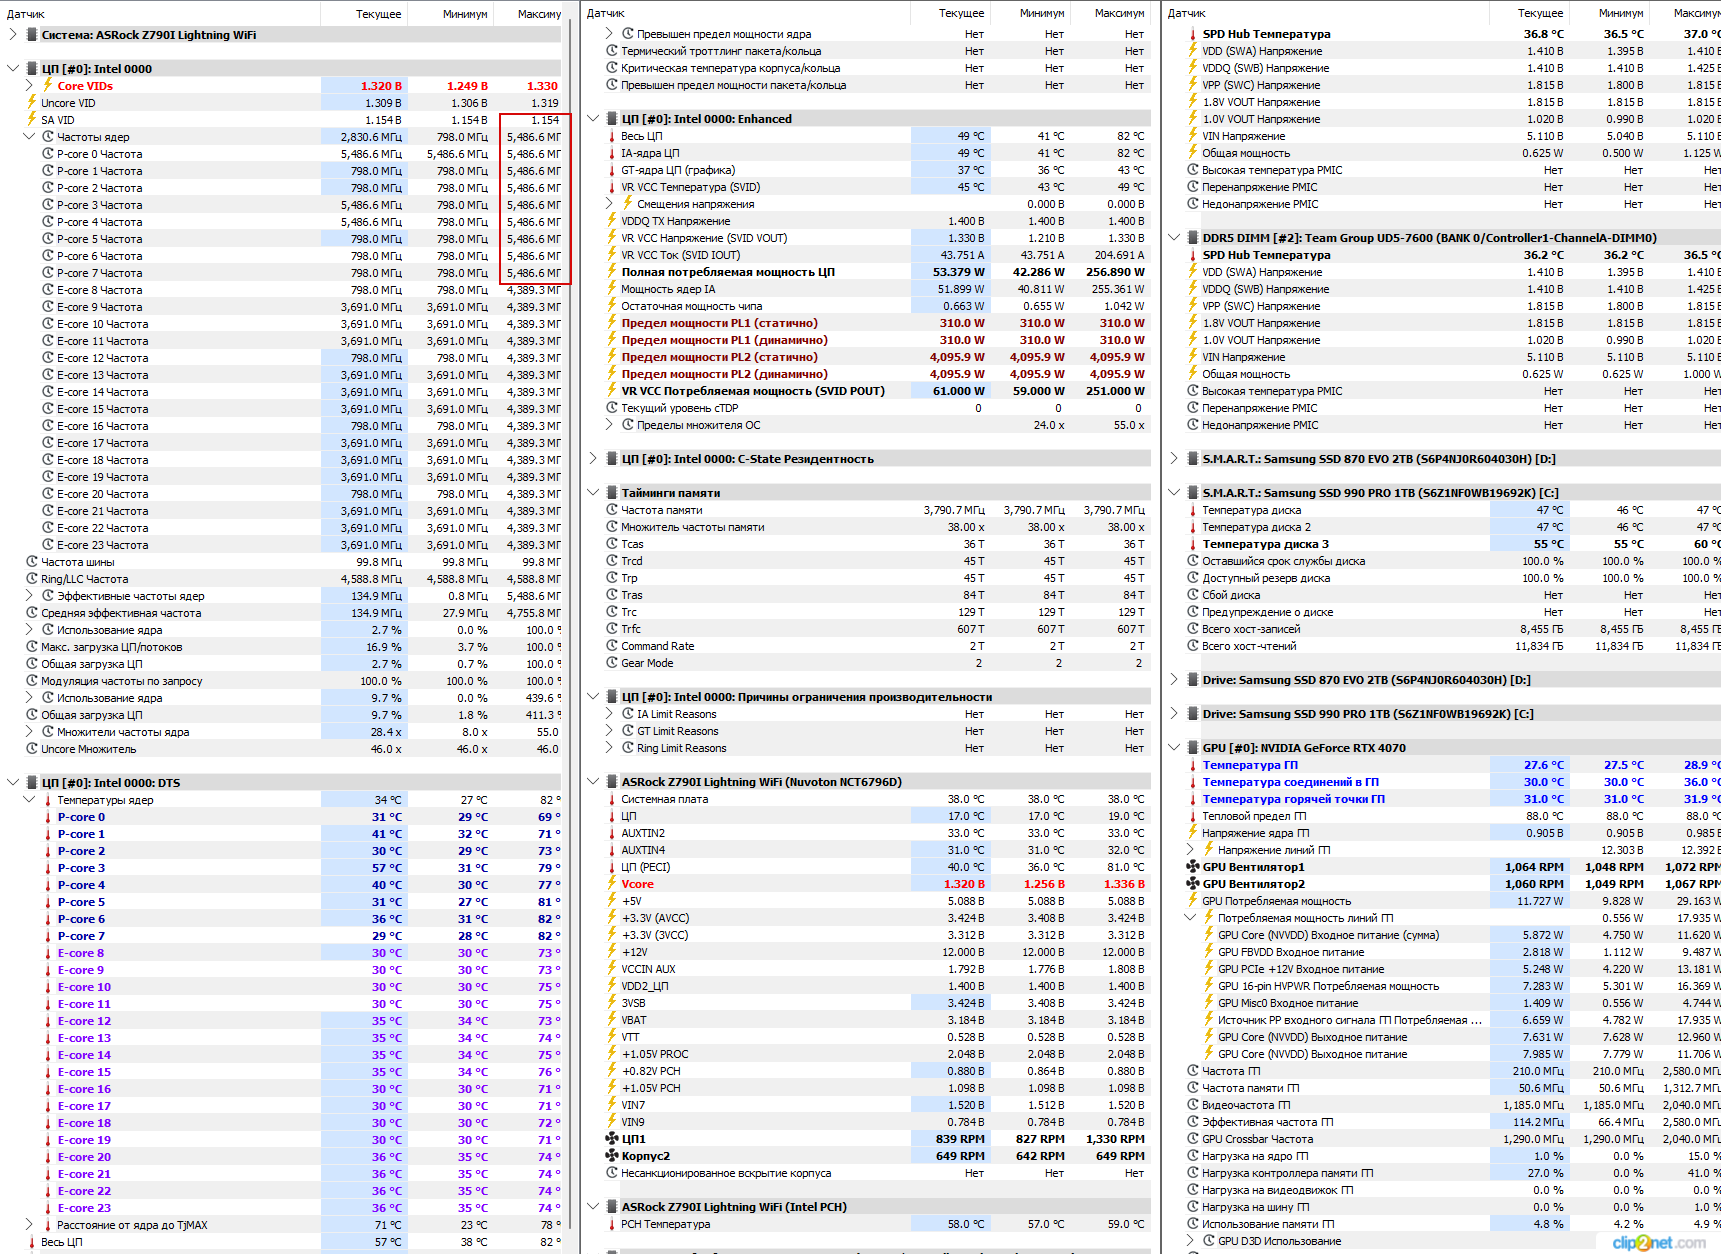Select the Нагрузка контроллера памяти ГП row
1721x1254 pixels.
1444,1172
